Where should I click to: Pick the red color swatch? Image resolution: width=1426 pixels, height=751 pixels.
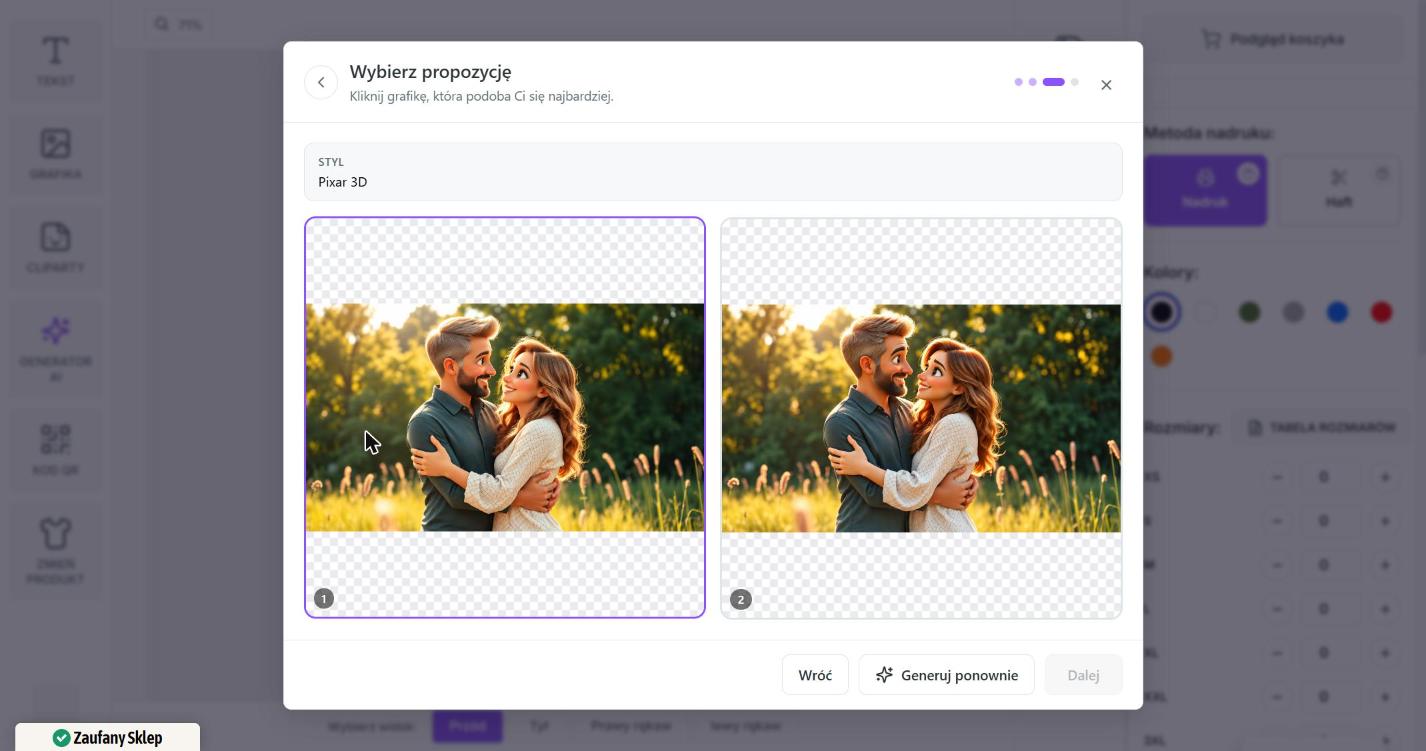point(1381,313)
